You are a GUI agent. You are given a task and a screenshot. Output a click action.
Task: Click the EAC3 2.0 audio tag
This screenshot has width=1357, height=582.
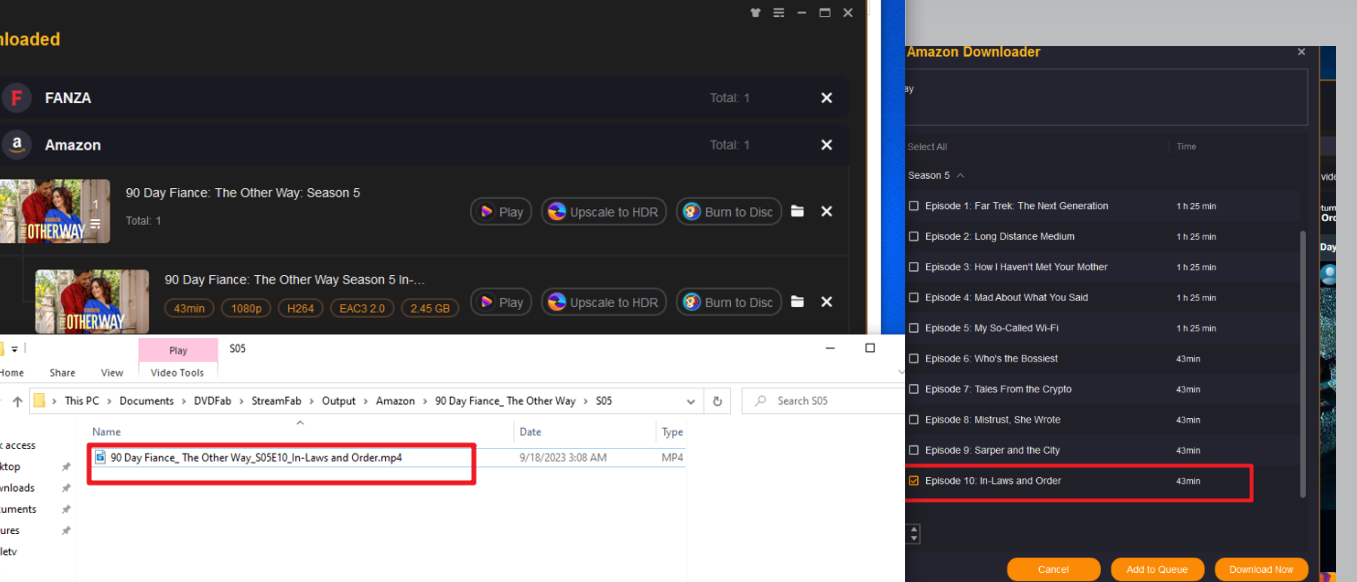point(362,308)
